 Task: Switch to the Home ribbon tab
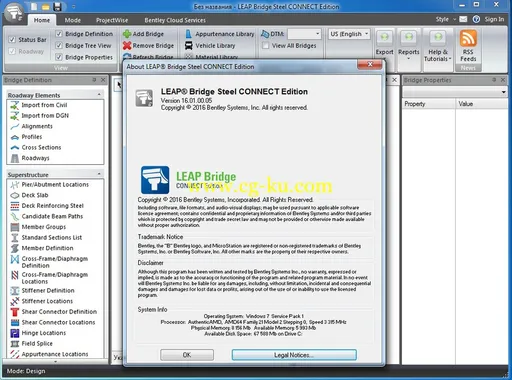click(42, 20)
